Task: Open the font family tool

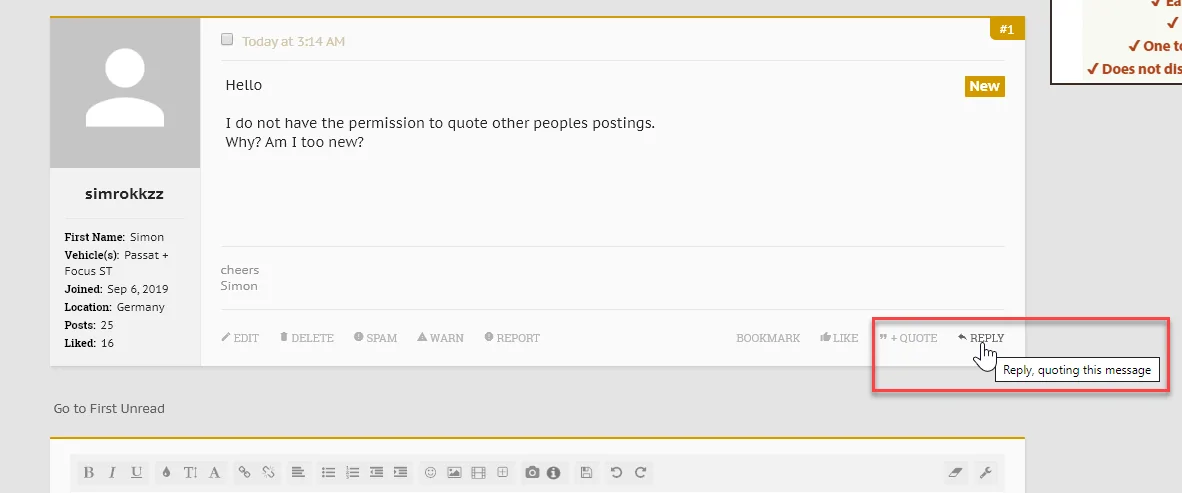Action: pyautogui.click(x=214, y=473)
